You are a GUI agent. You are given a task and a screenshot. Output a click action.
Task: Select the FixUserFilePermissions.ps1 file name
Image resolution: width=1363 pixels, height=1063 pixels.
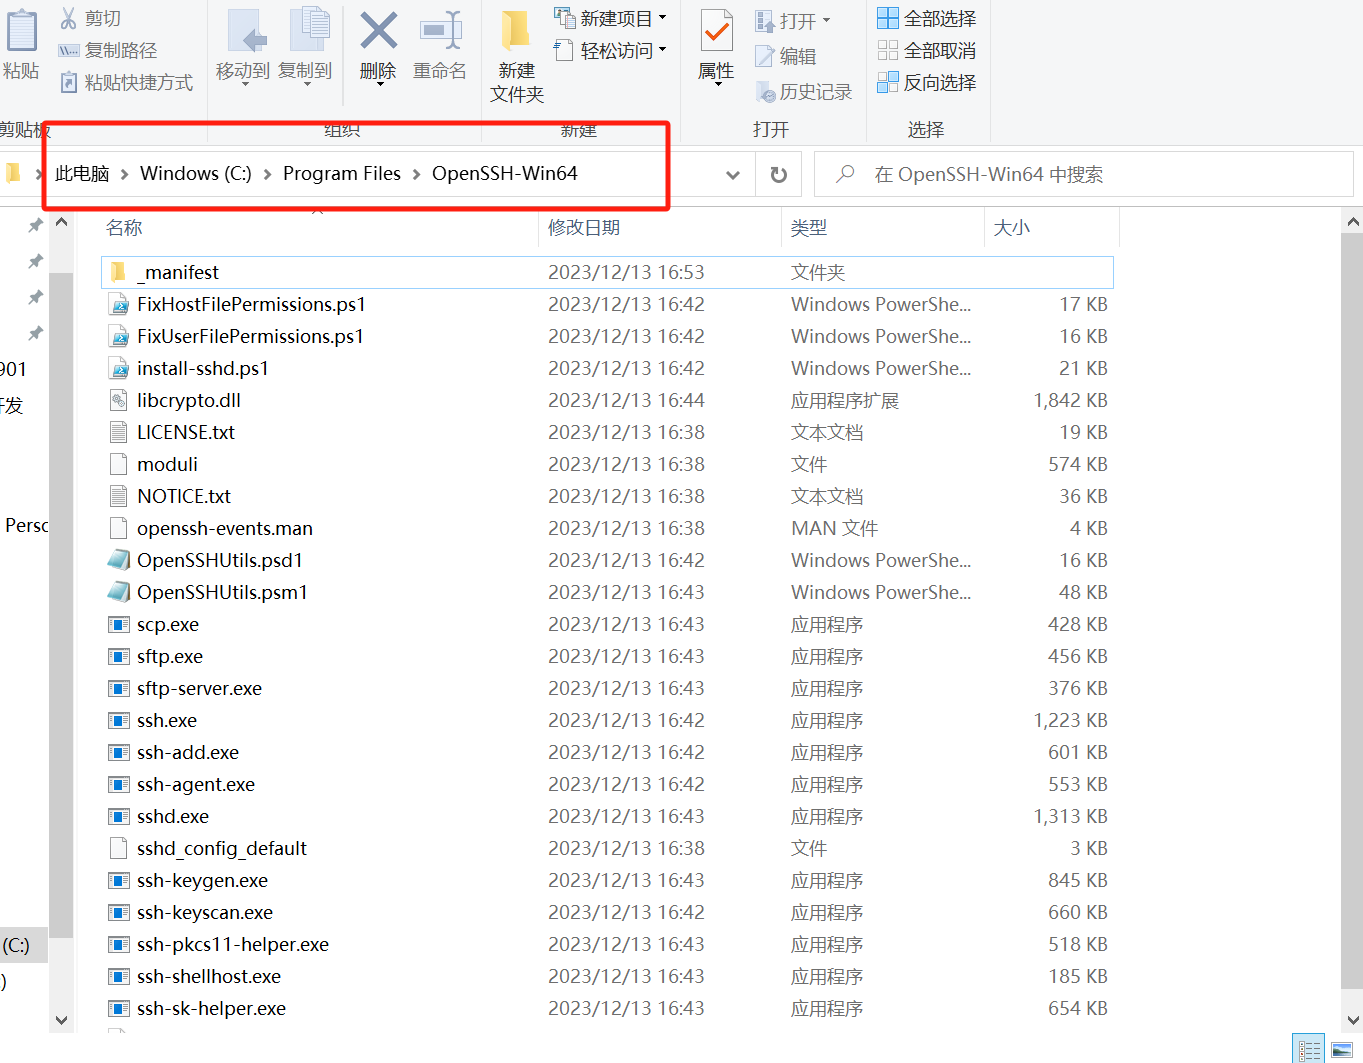tap(250, 336)
